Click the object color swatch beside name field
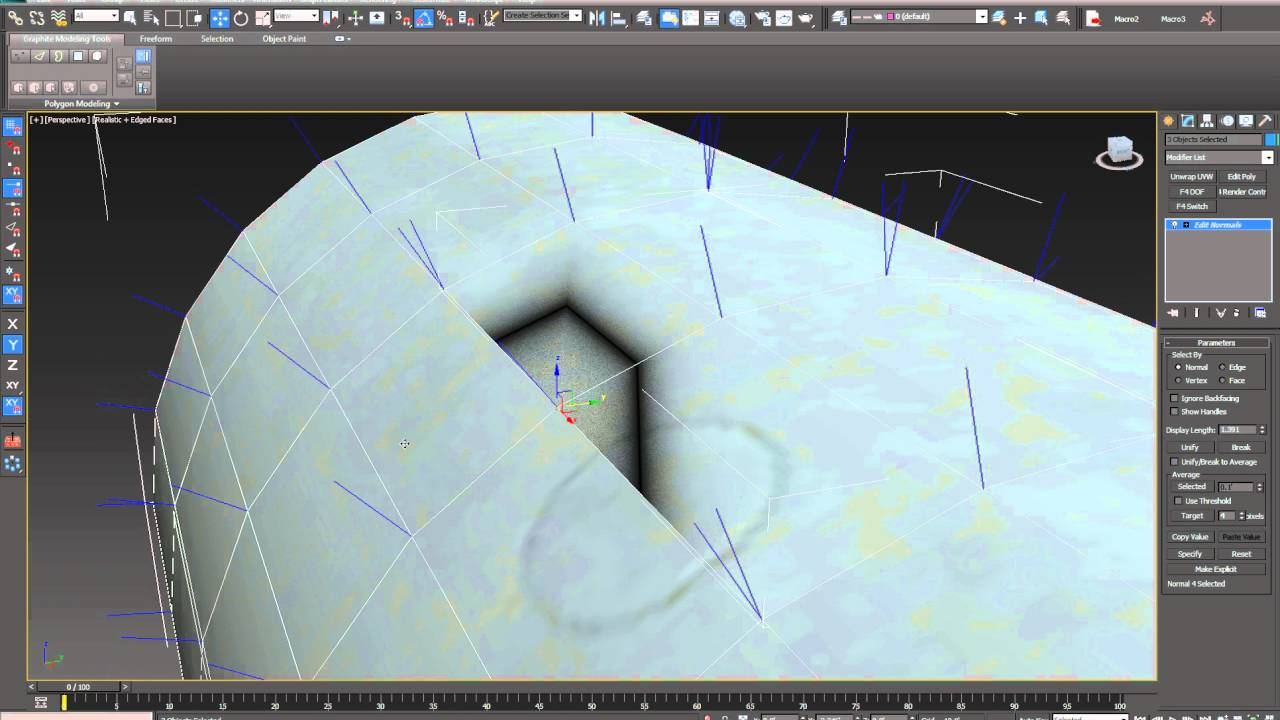Image resolution: width=1280 pixels, height=720 pixels. [1272, 140]
